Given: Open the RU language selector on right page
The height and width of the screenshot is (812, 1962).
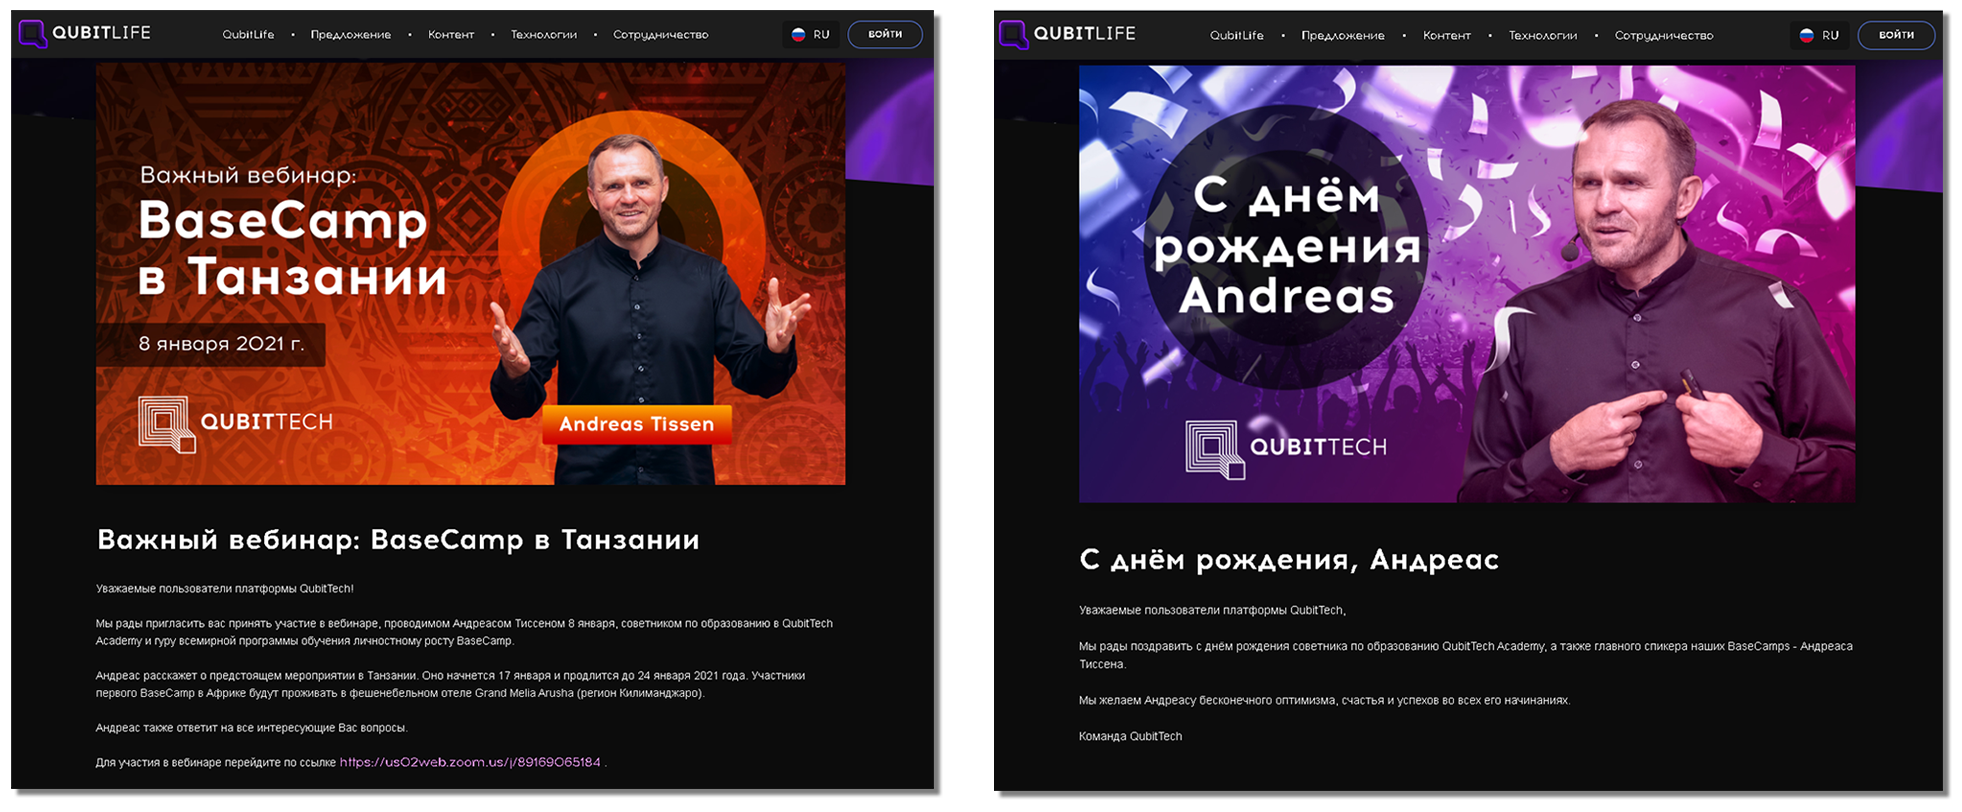Looking at the screenshot, I should click(x=1819, y=35).
